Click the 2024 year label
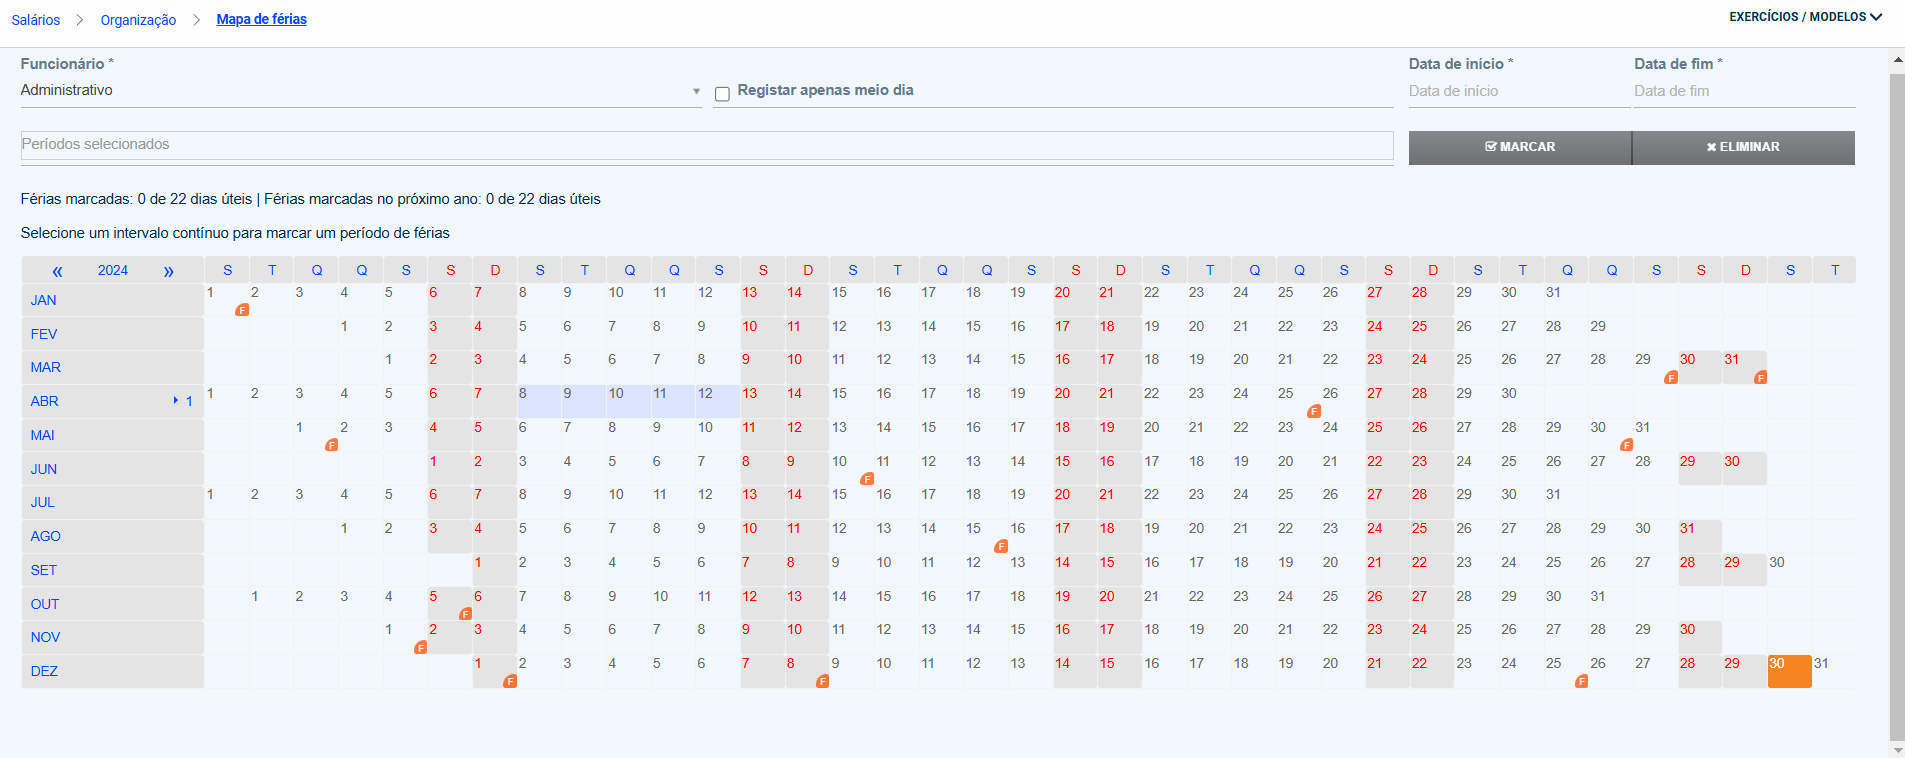This screenshot has width=1905, height=758. click(113, 271)
